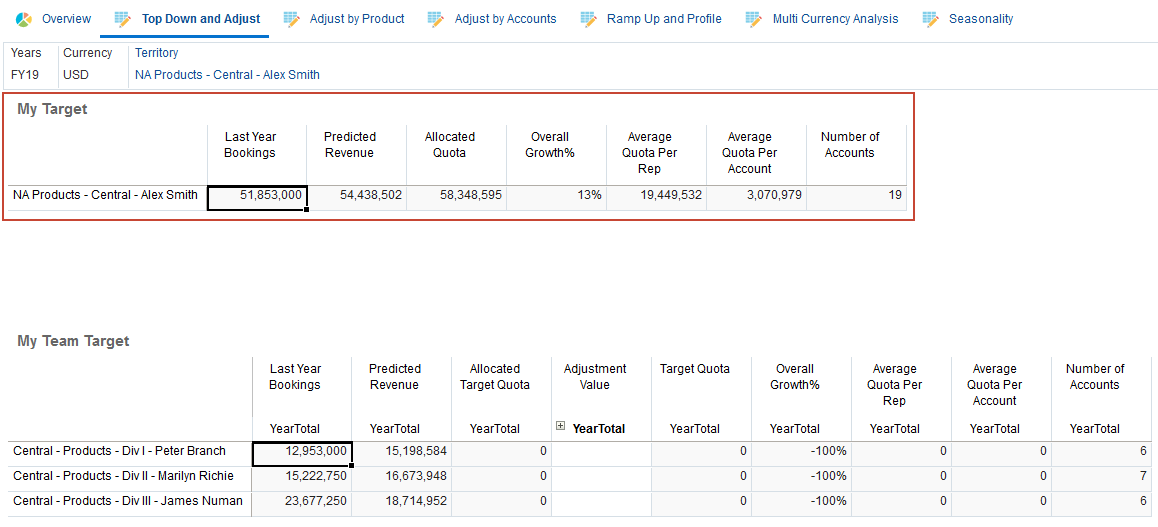Image resolution: width=1158 pixels, height=527 pixels.
Task: Switch to the Adjust by Product tab
Action: click(357, 19)
